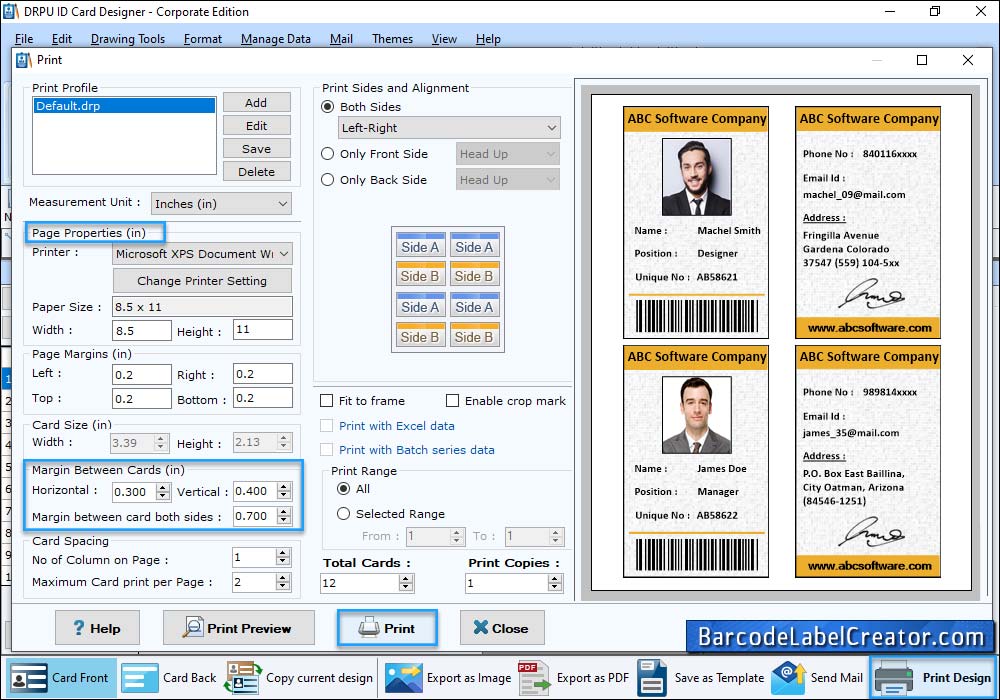This screenshot has width=1000, height=700.
Task: Open the Manage Data menu
Action: (x=276, y=39)
